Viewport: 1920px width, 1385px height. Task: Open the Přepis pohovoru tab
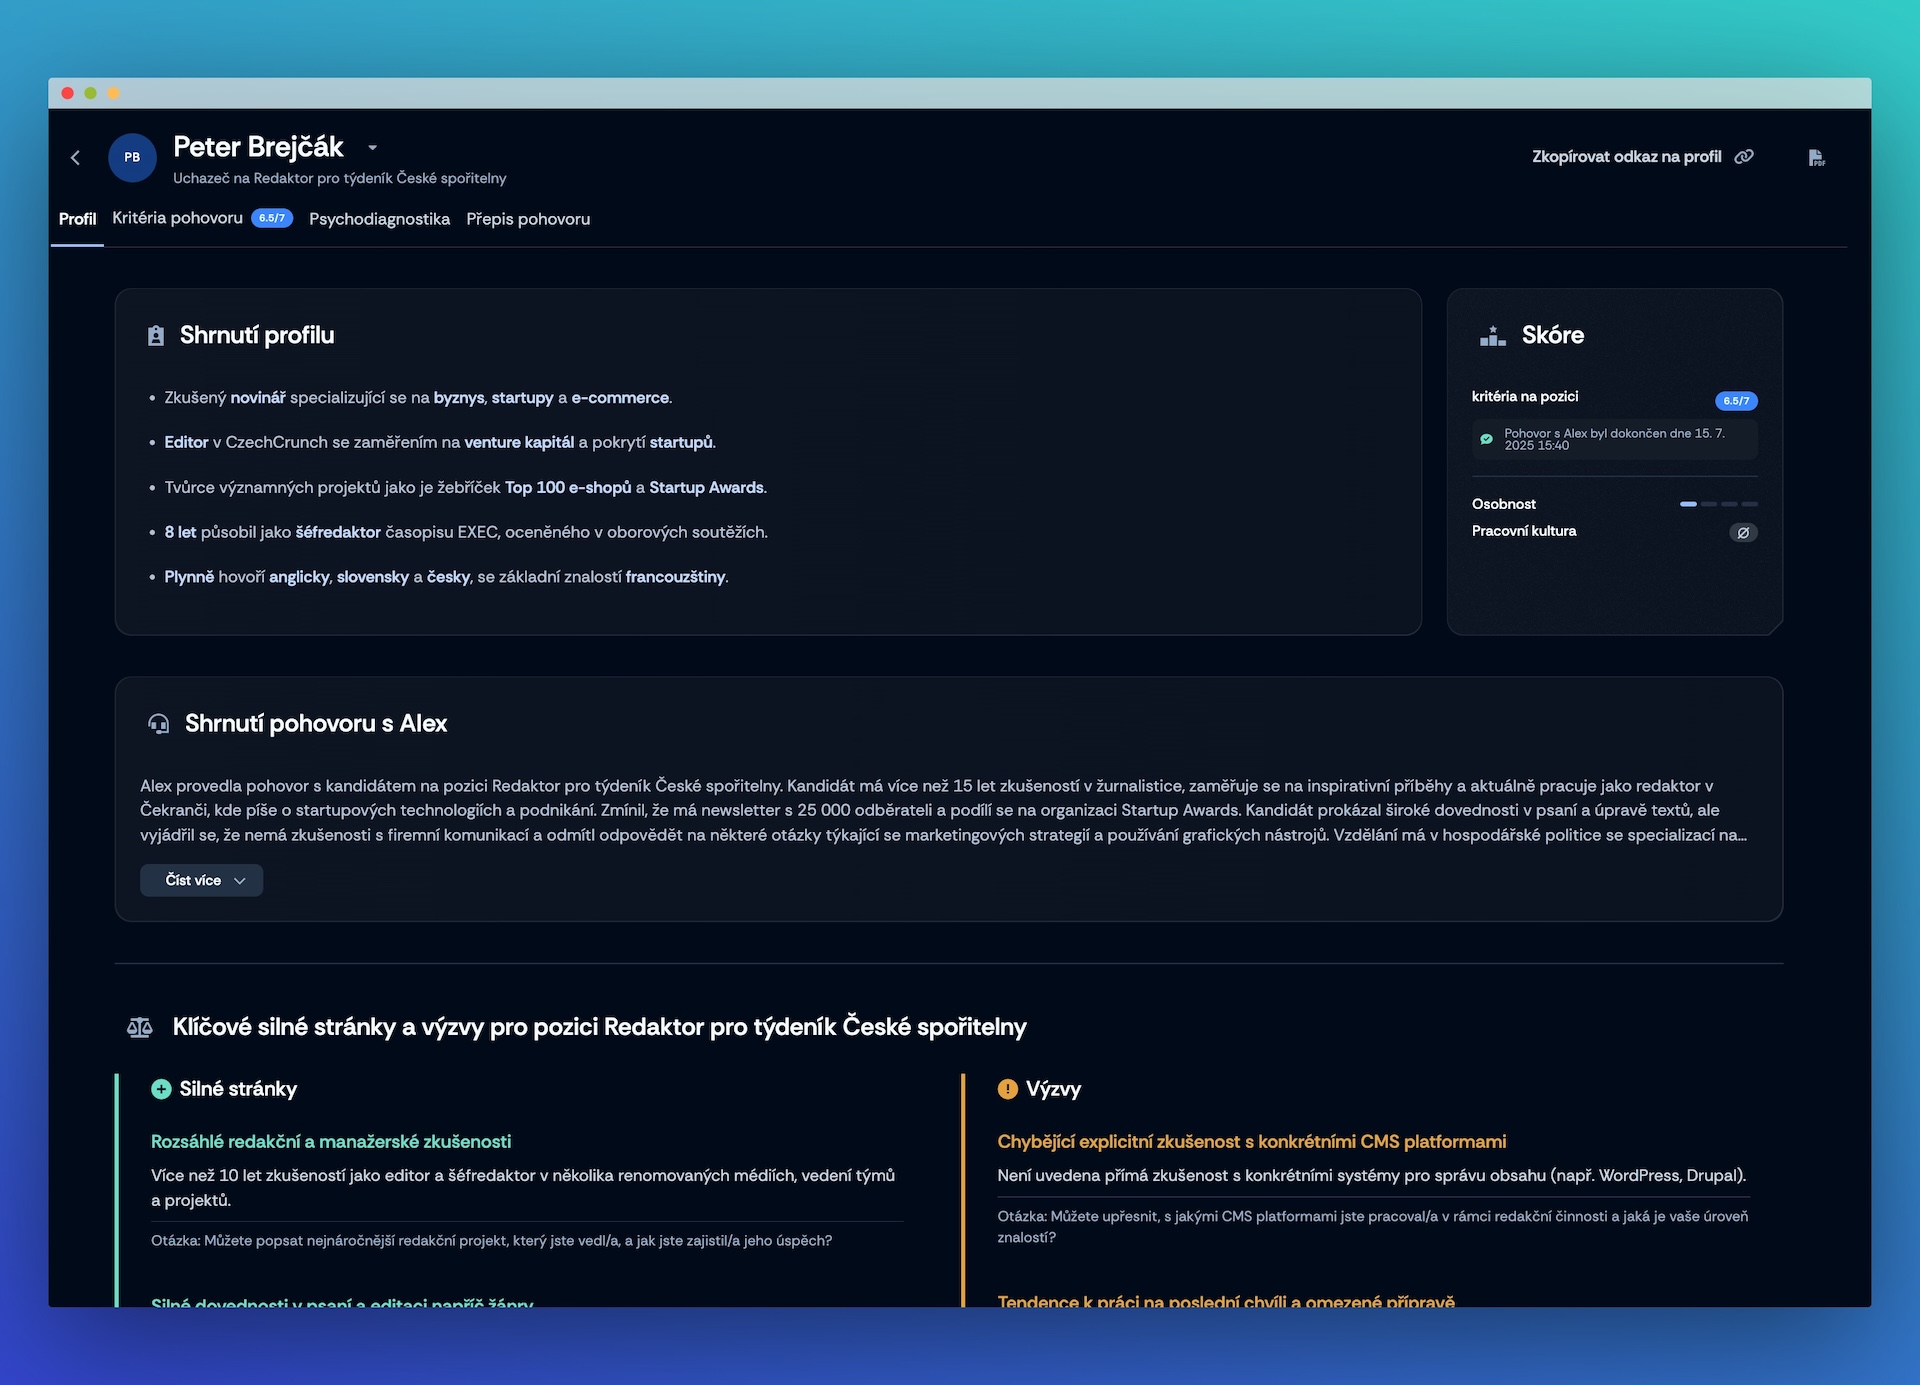click(x=528, y=219)
